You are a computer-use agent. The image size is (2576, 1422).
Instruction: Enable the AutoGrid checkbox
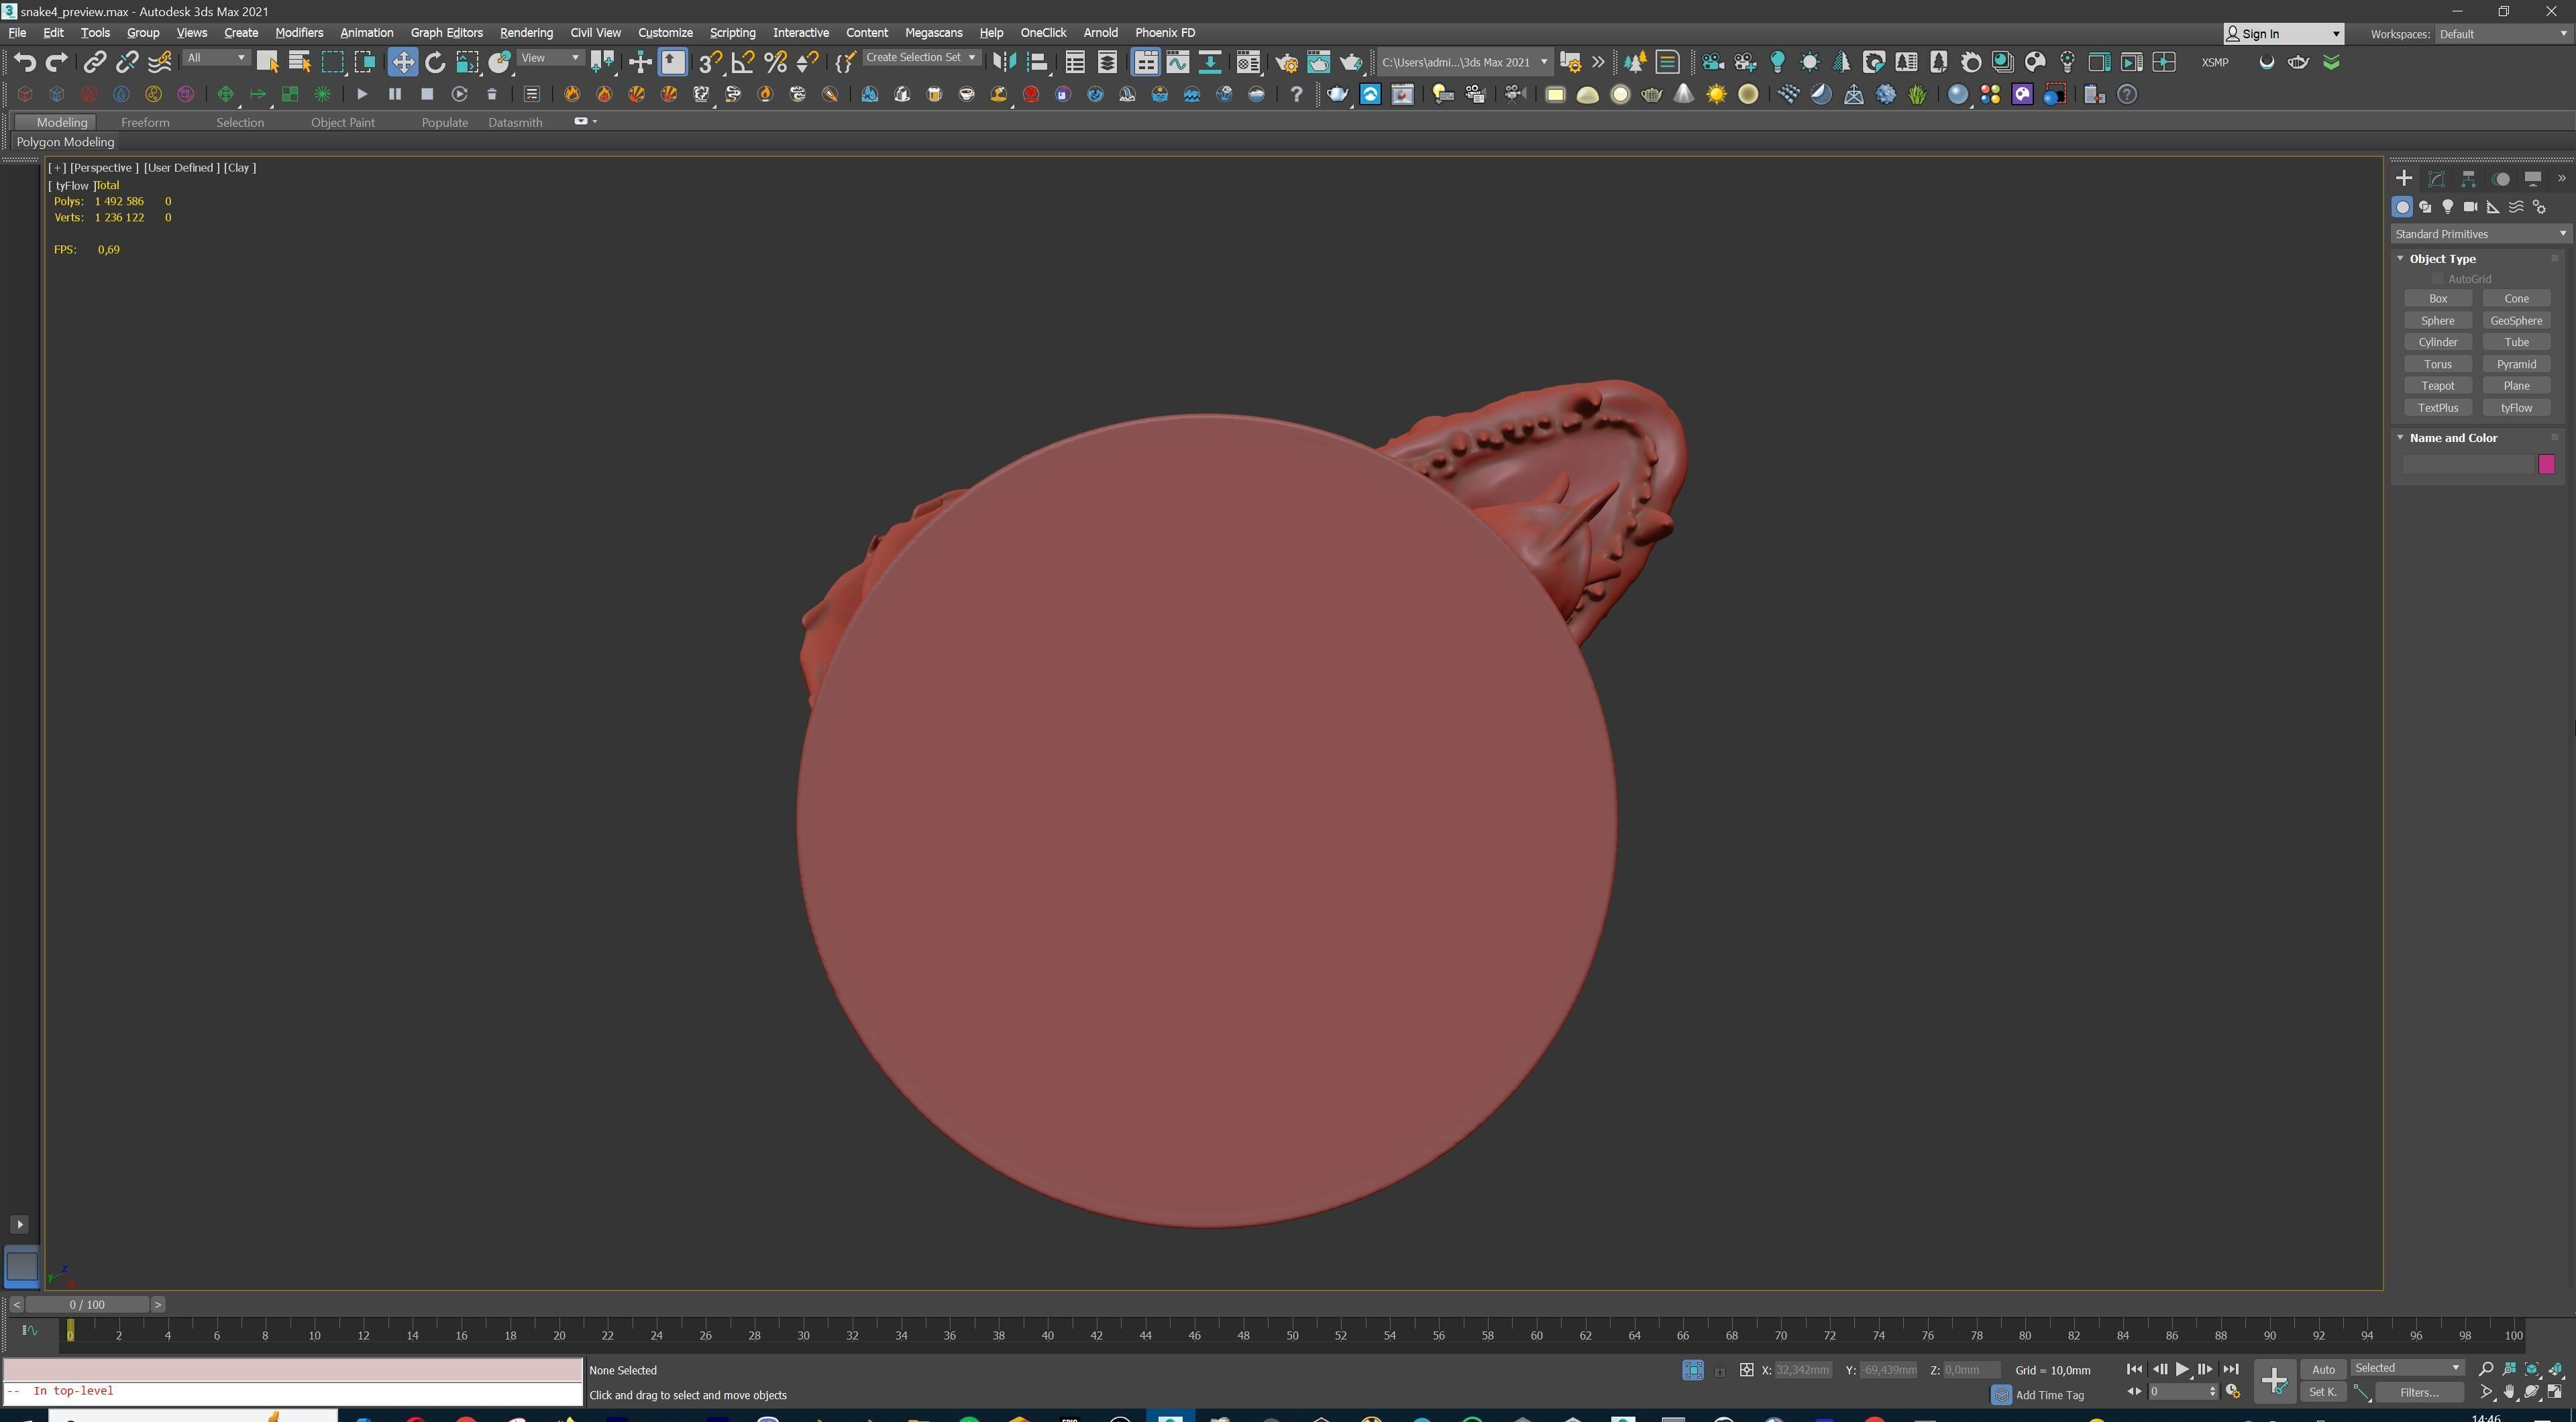pyautogui.click(x=2437, y=279)
